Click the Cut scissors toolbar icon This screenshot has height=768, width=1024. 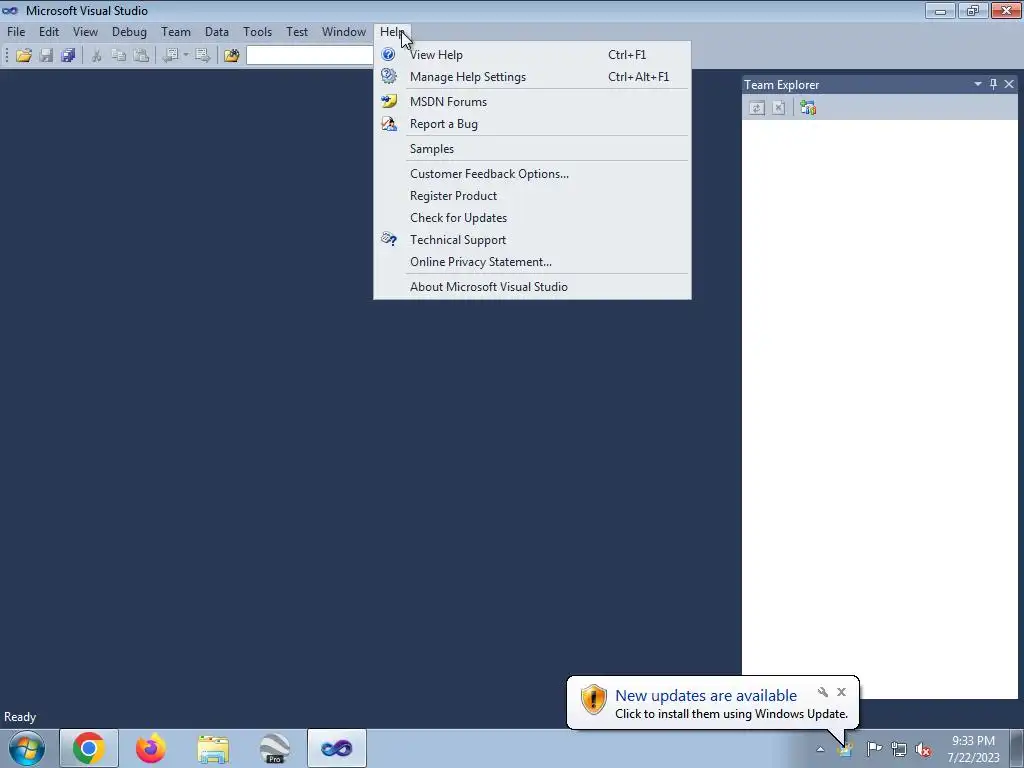pos(96,56)
